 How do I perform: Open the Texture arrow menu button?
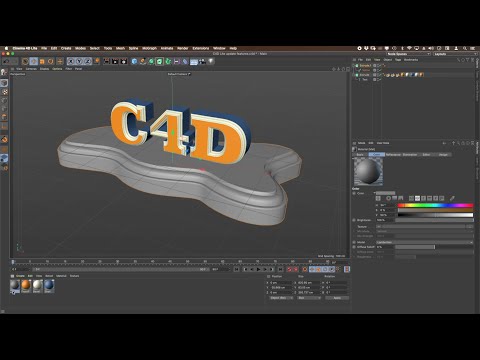point(379,227)
